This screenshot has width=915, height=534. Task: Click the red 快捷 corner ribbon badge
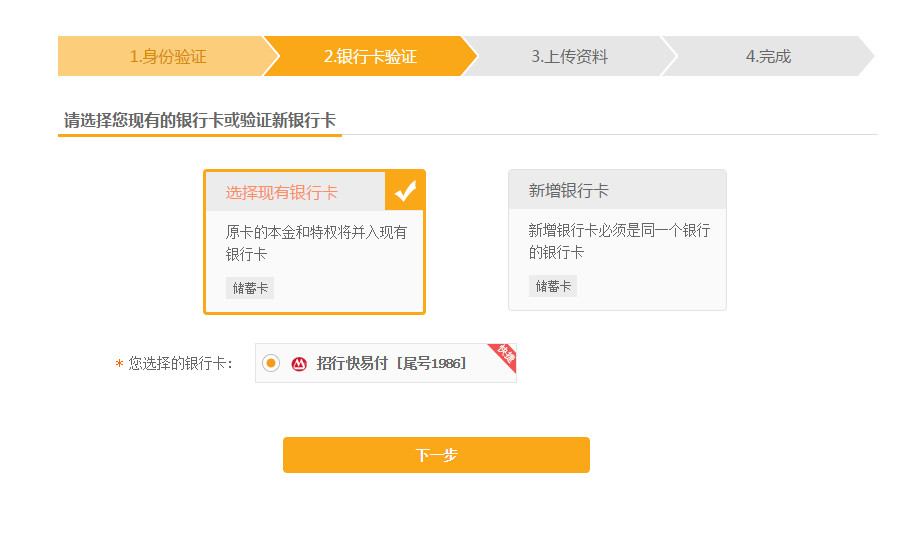point(503,357)
